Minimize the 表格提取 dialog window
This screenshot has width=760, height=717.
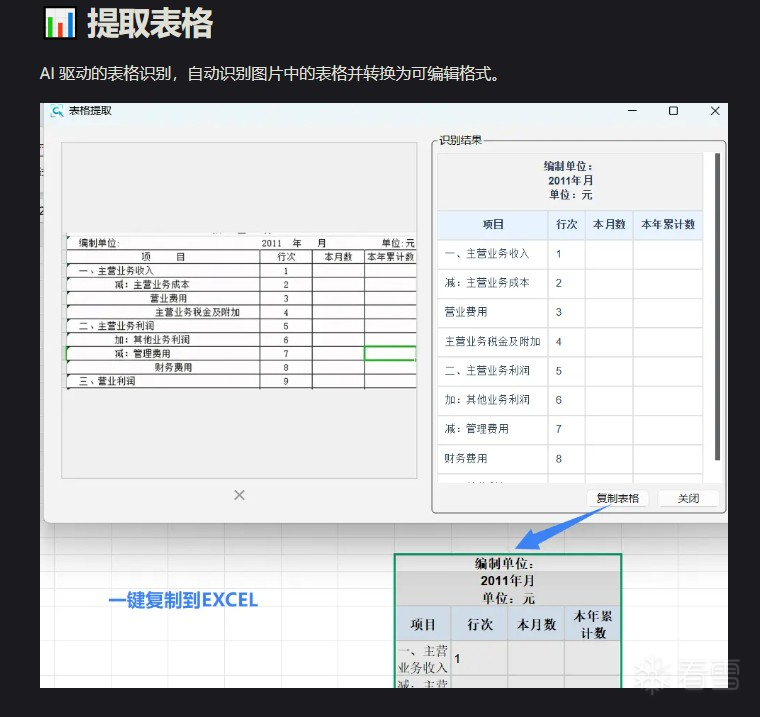(x=632, y=111)
